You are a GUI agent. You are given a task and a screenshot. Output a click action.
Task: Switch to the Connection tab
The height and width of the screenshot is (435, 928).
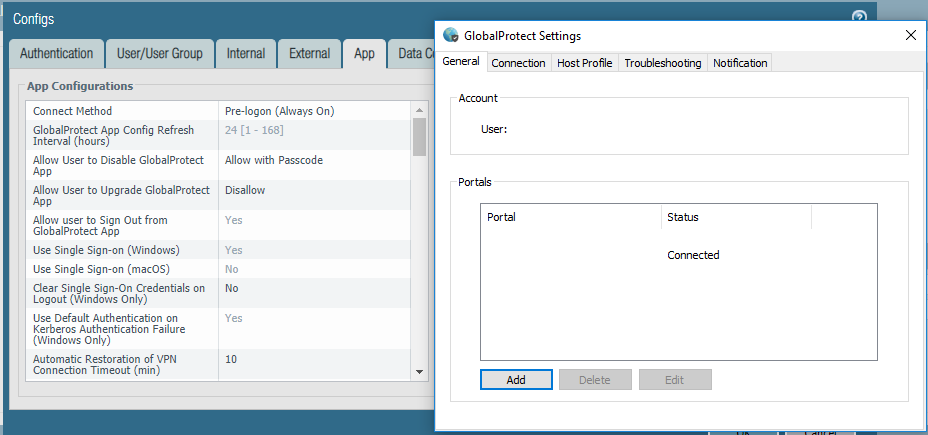(518, 63)
